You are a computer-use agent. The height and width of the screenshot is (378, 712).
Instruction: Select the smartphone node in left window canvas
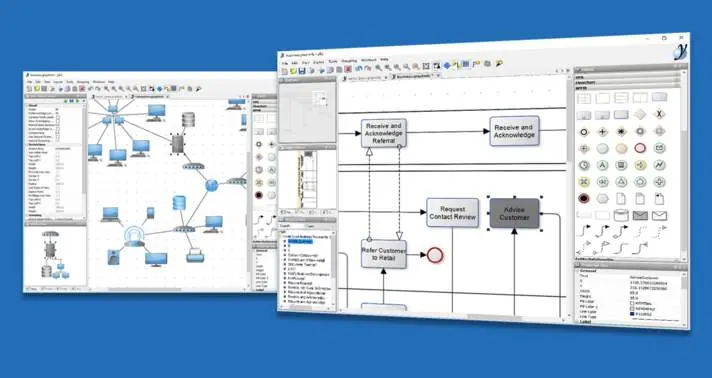pyautogui.click(x=150, y=213)
